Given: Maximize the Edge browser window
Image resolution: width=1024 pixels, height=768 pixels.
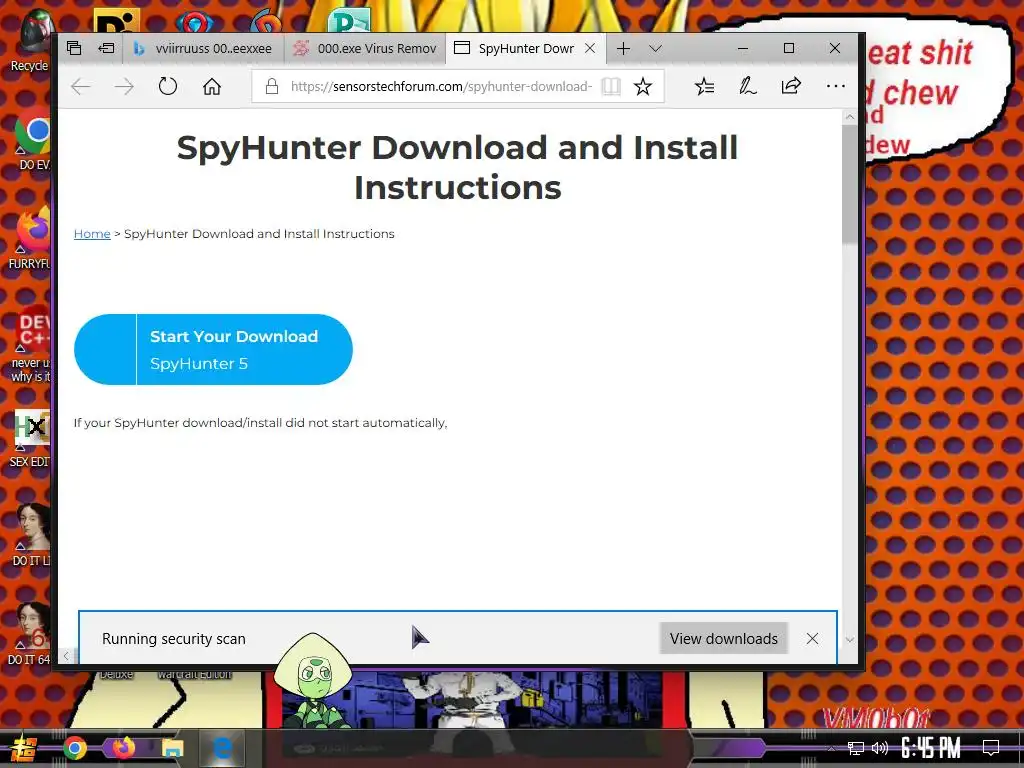Looking at the screenshot, I should pyautogui.click(x=789, y=48).
